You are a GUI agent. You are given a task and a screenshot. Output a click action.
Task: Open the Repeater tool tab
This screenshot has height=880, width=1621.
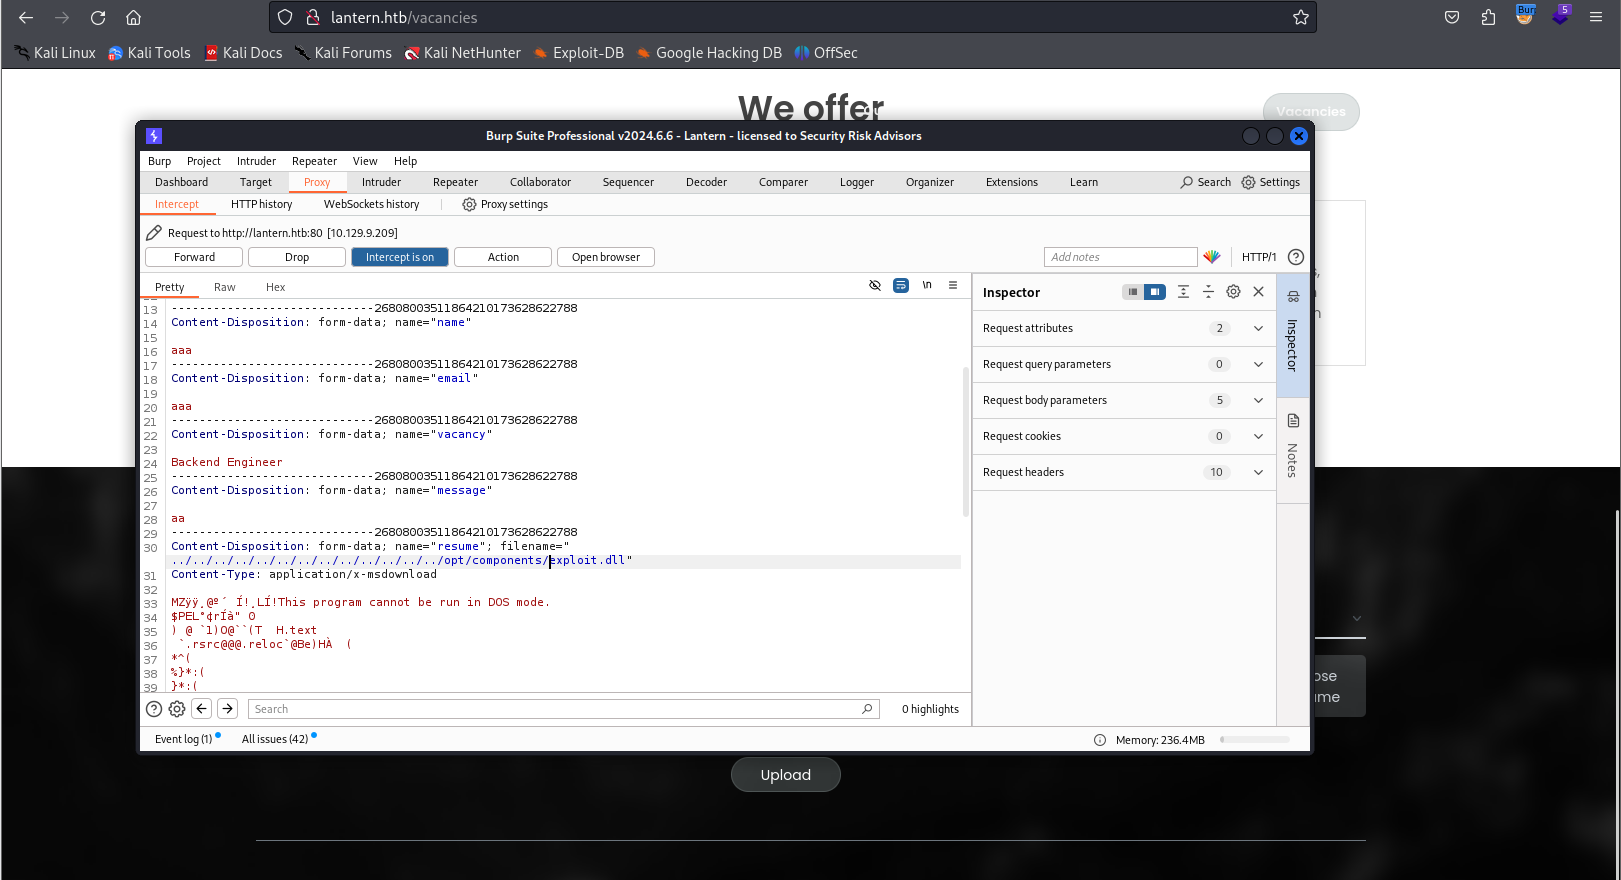(456, 182)
